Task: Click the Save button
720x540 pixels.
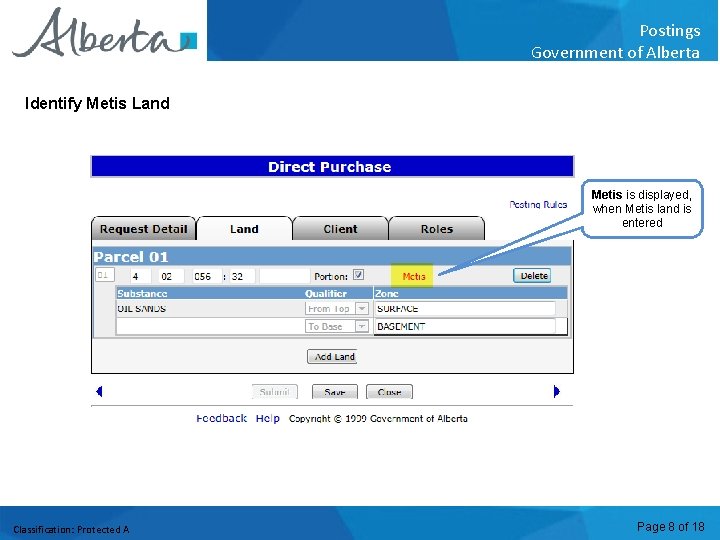Action: 335,392
